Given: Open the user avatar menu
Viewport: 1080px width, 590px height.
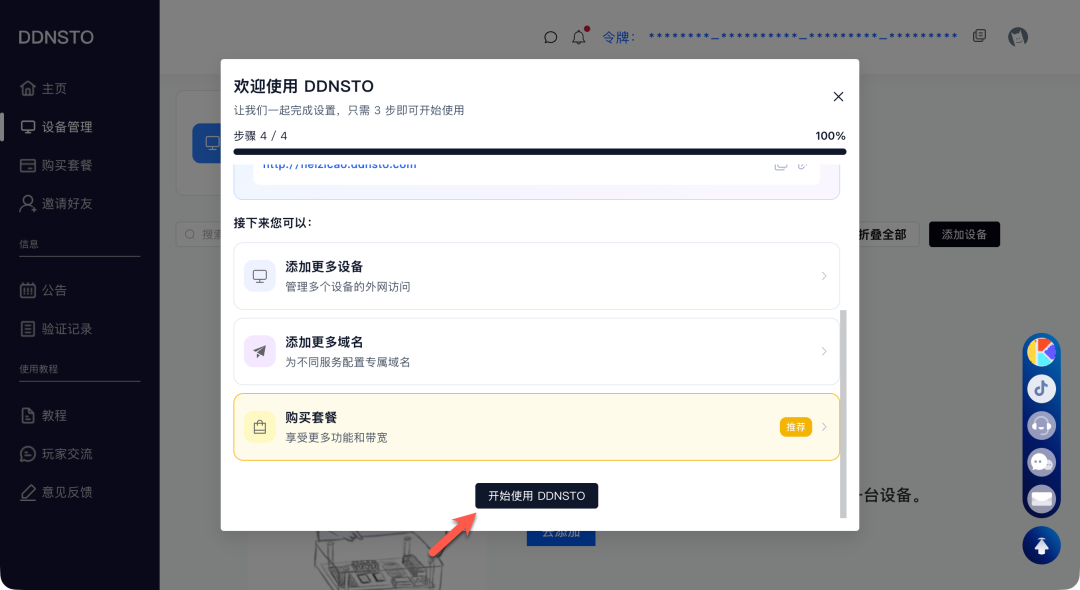Looking at the screenshot, I should (1018, 36).
